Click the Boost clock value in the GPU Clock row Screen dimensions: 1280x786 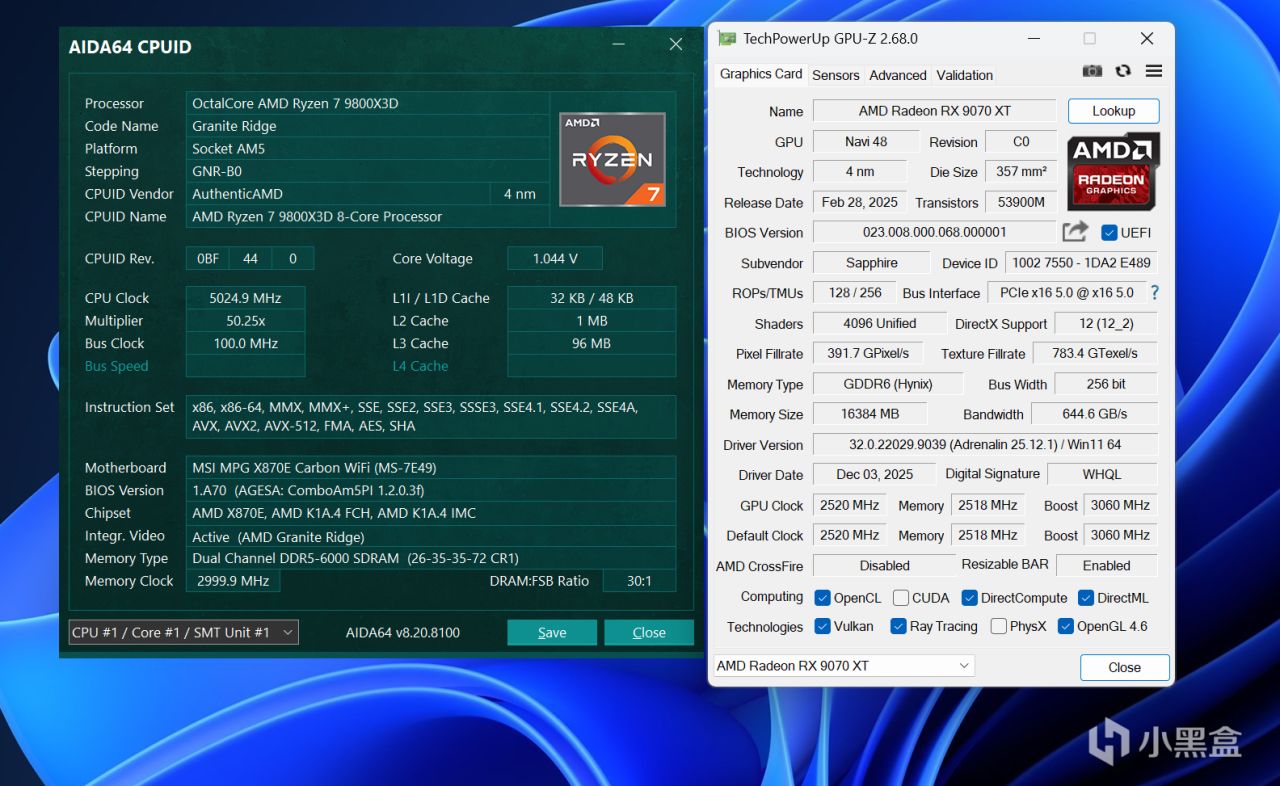[x=1120, y=505]
